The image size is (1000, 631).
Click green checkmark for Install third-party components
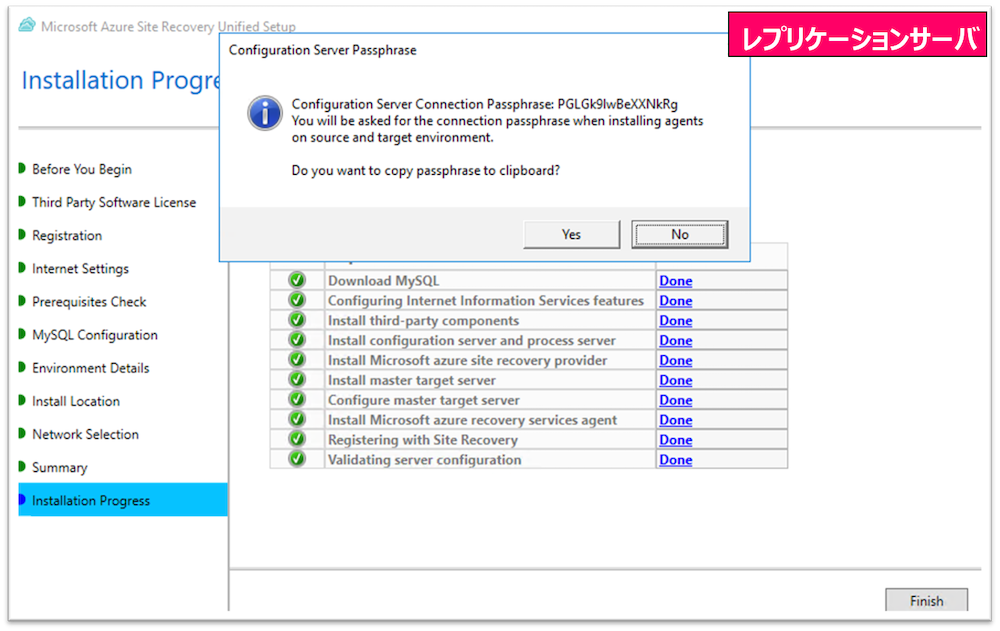click(x=297, y=321)
